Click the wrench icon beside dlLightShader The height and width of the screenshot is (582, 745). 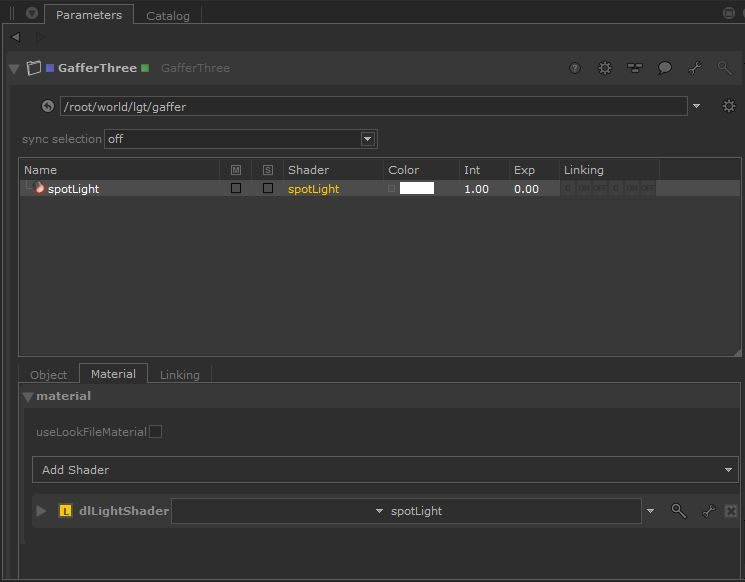point(708,511)
